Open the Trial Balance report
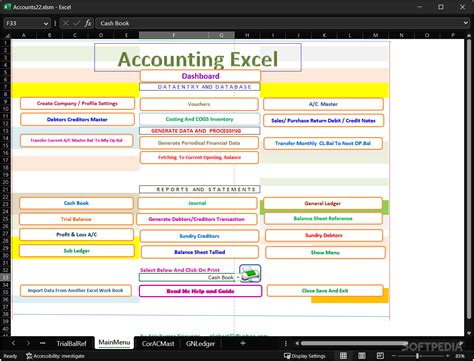Image resolution: width=474 pixels, height=361 pixels. point(76,219)
